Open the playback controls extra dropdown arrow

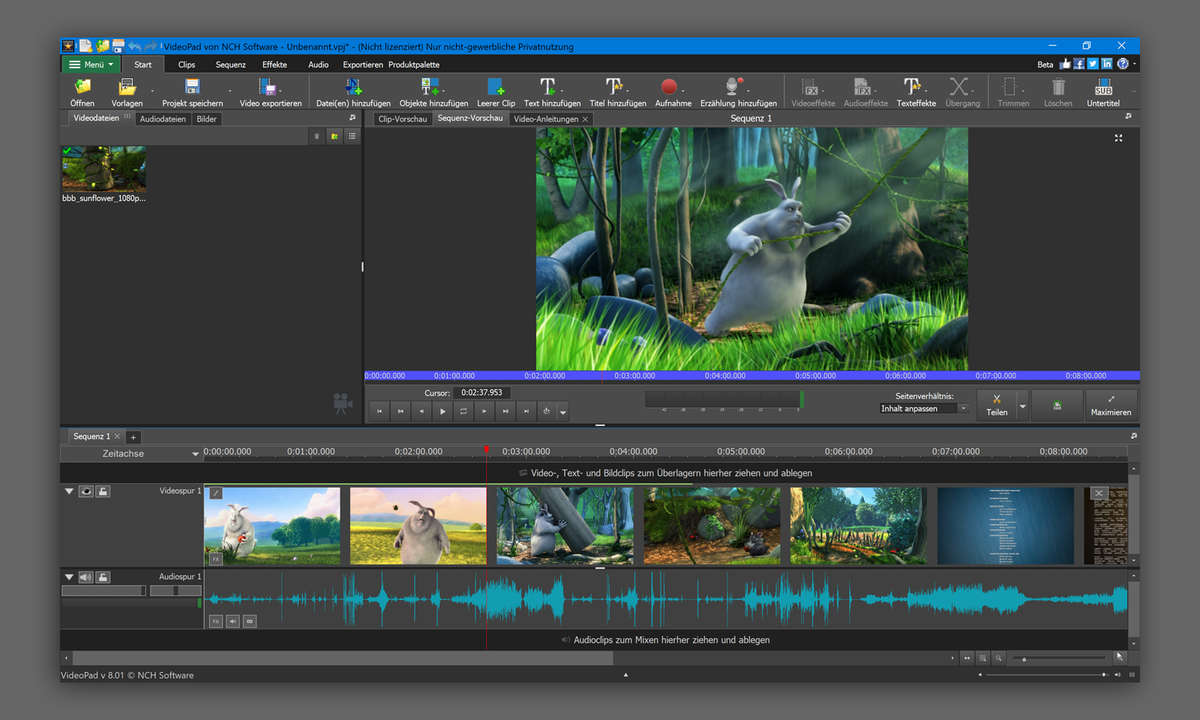click(563, 412)
